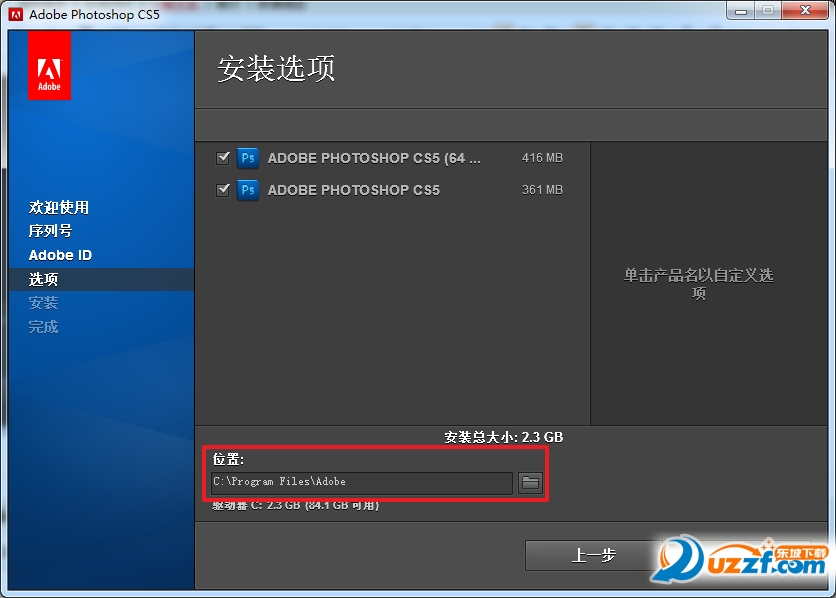Click the greyed 安装 step in sidebar
Viewport: 836px width, 598px height.
pos(43,303)
